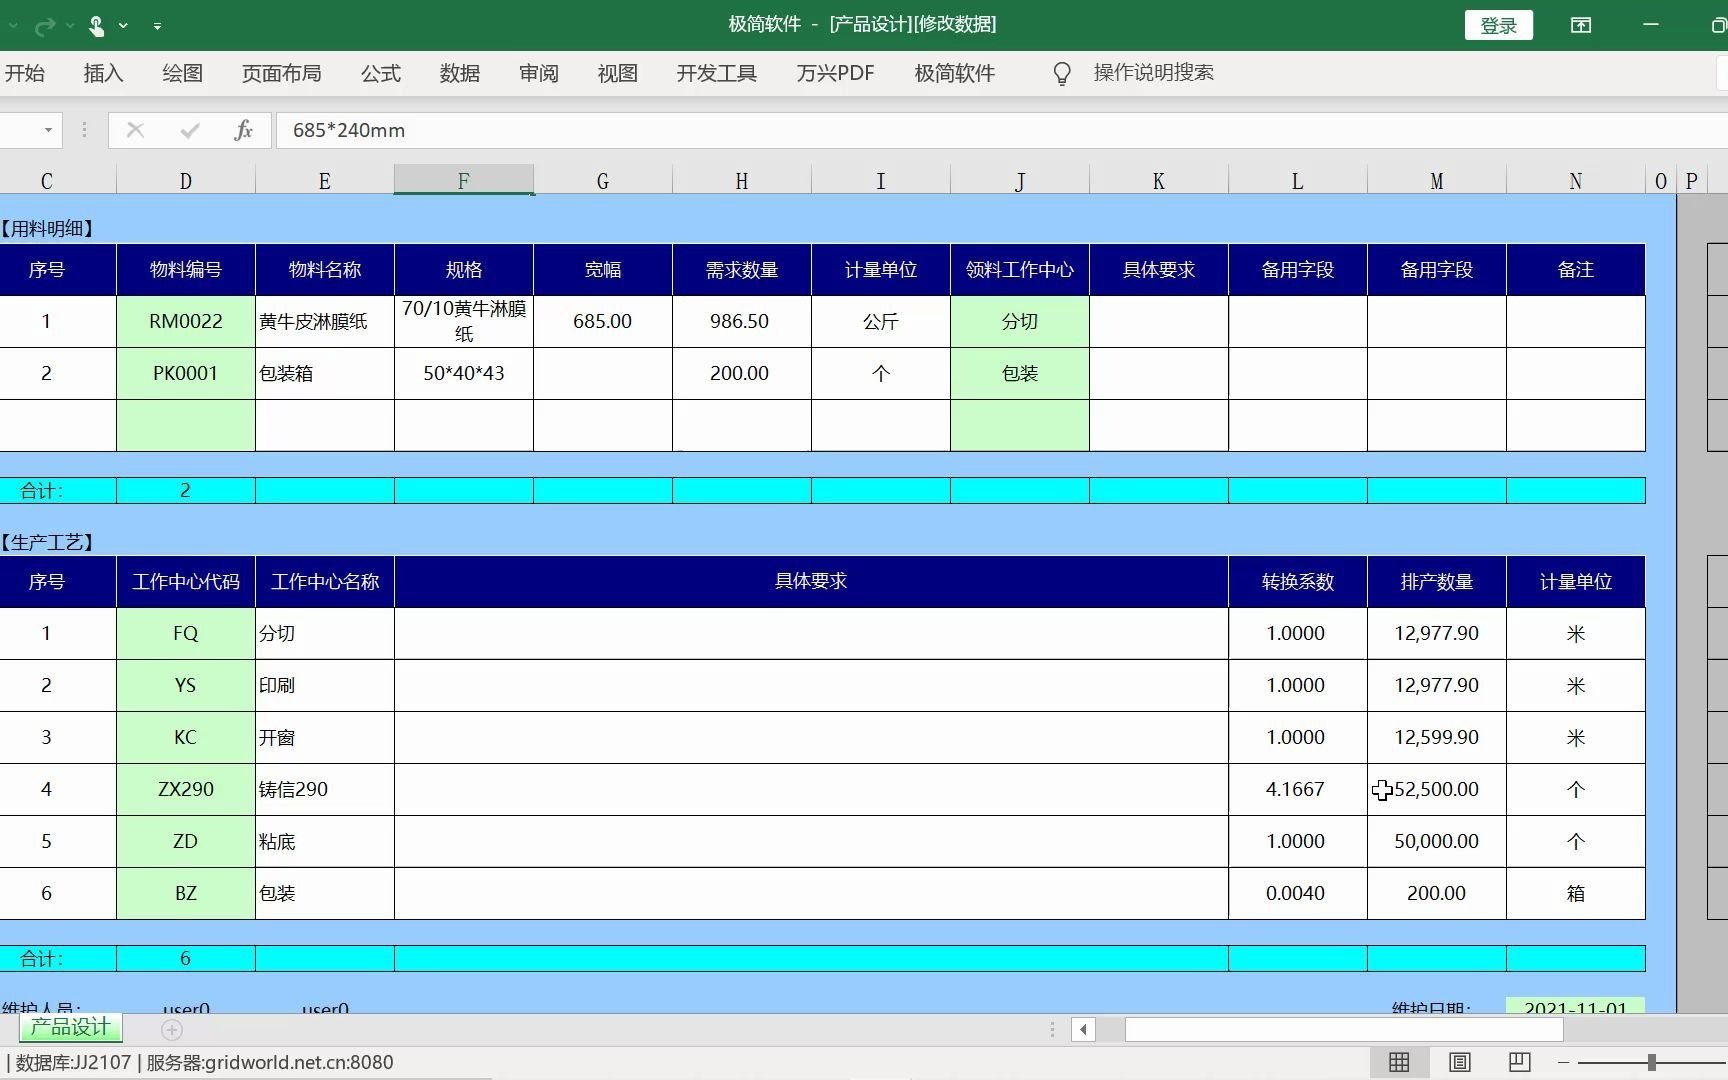Open the Name Box dropdown
1728x1080 pixels.
pyautogui.click(x=46, y=130)
